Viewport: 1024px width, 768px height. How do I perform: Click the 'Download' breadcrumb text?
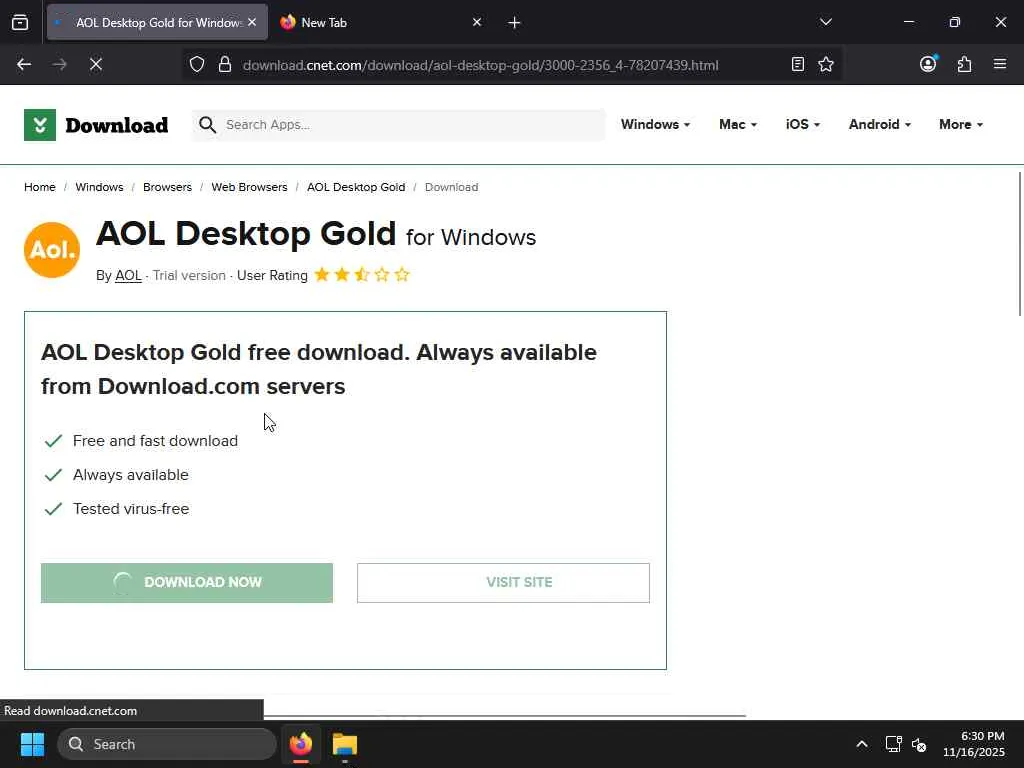[x=451, y=187]
